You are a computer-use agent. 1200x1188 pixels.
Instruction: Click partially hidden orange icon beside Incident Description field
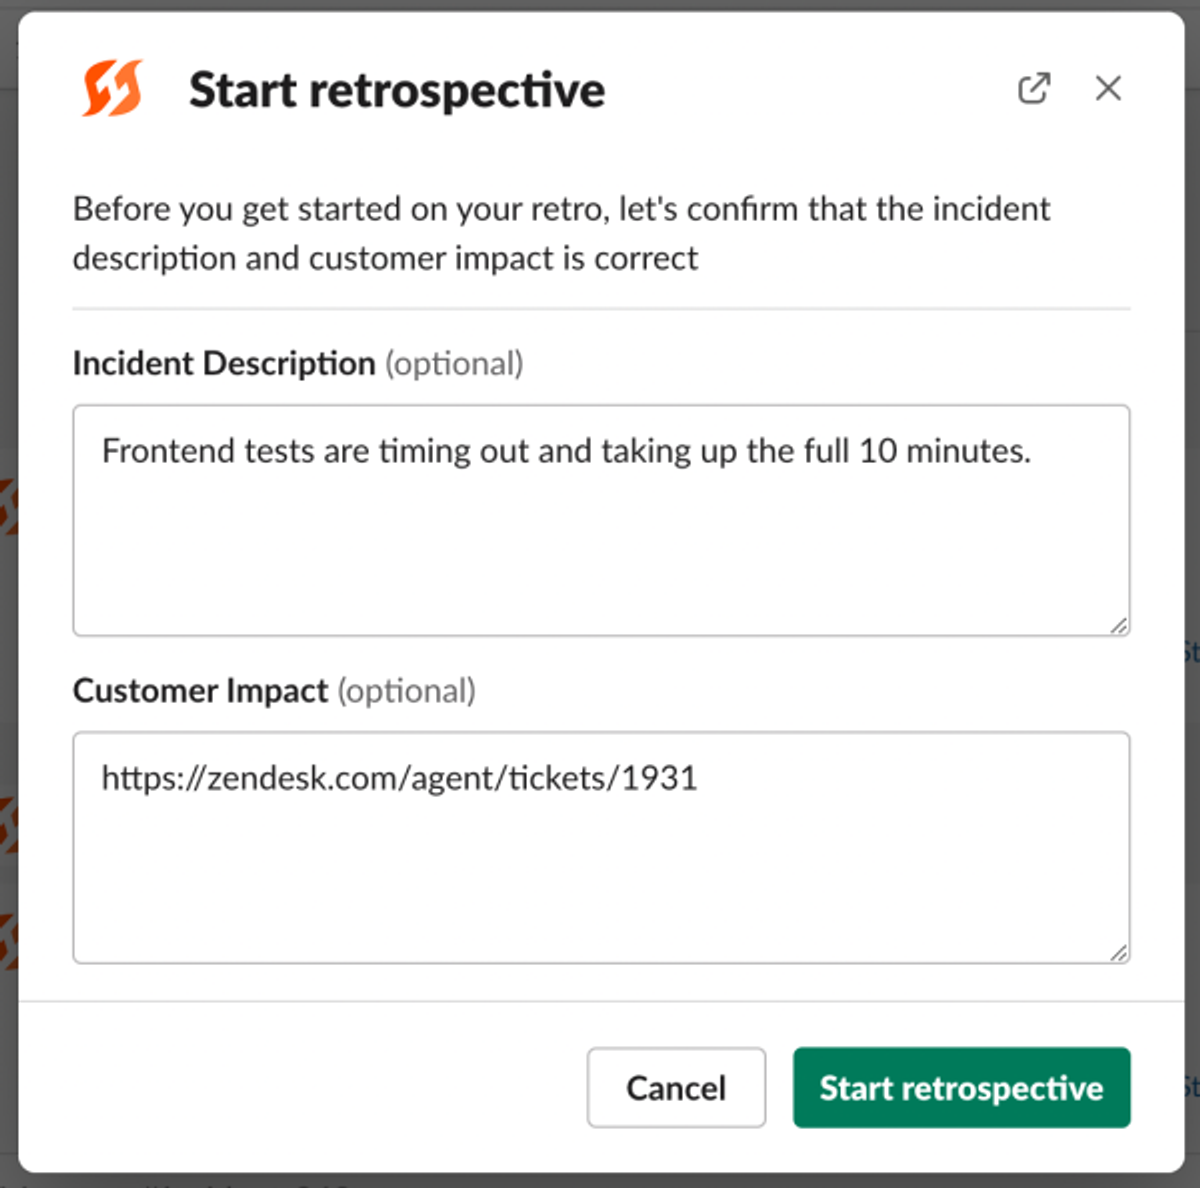(x=8, y=506)
